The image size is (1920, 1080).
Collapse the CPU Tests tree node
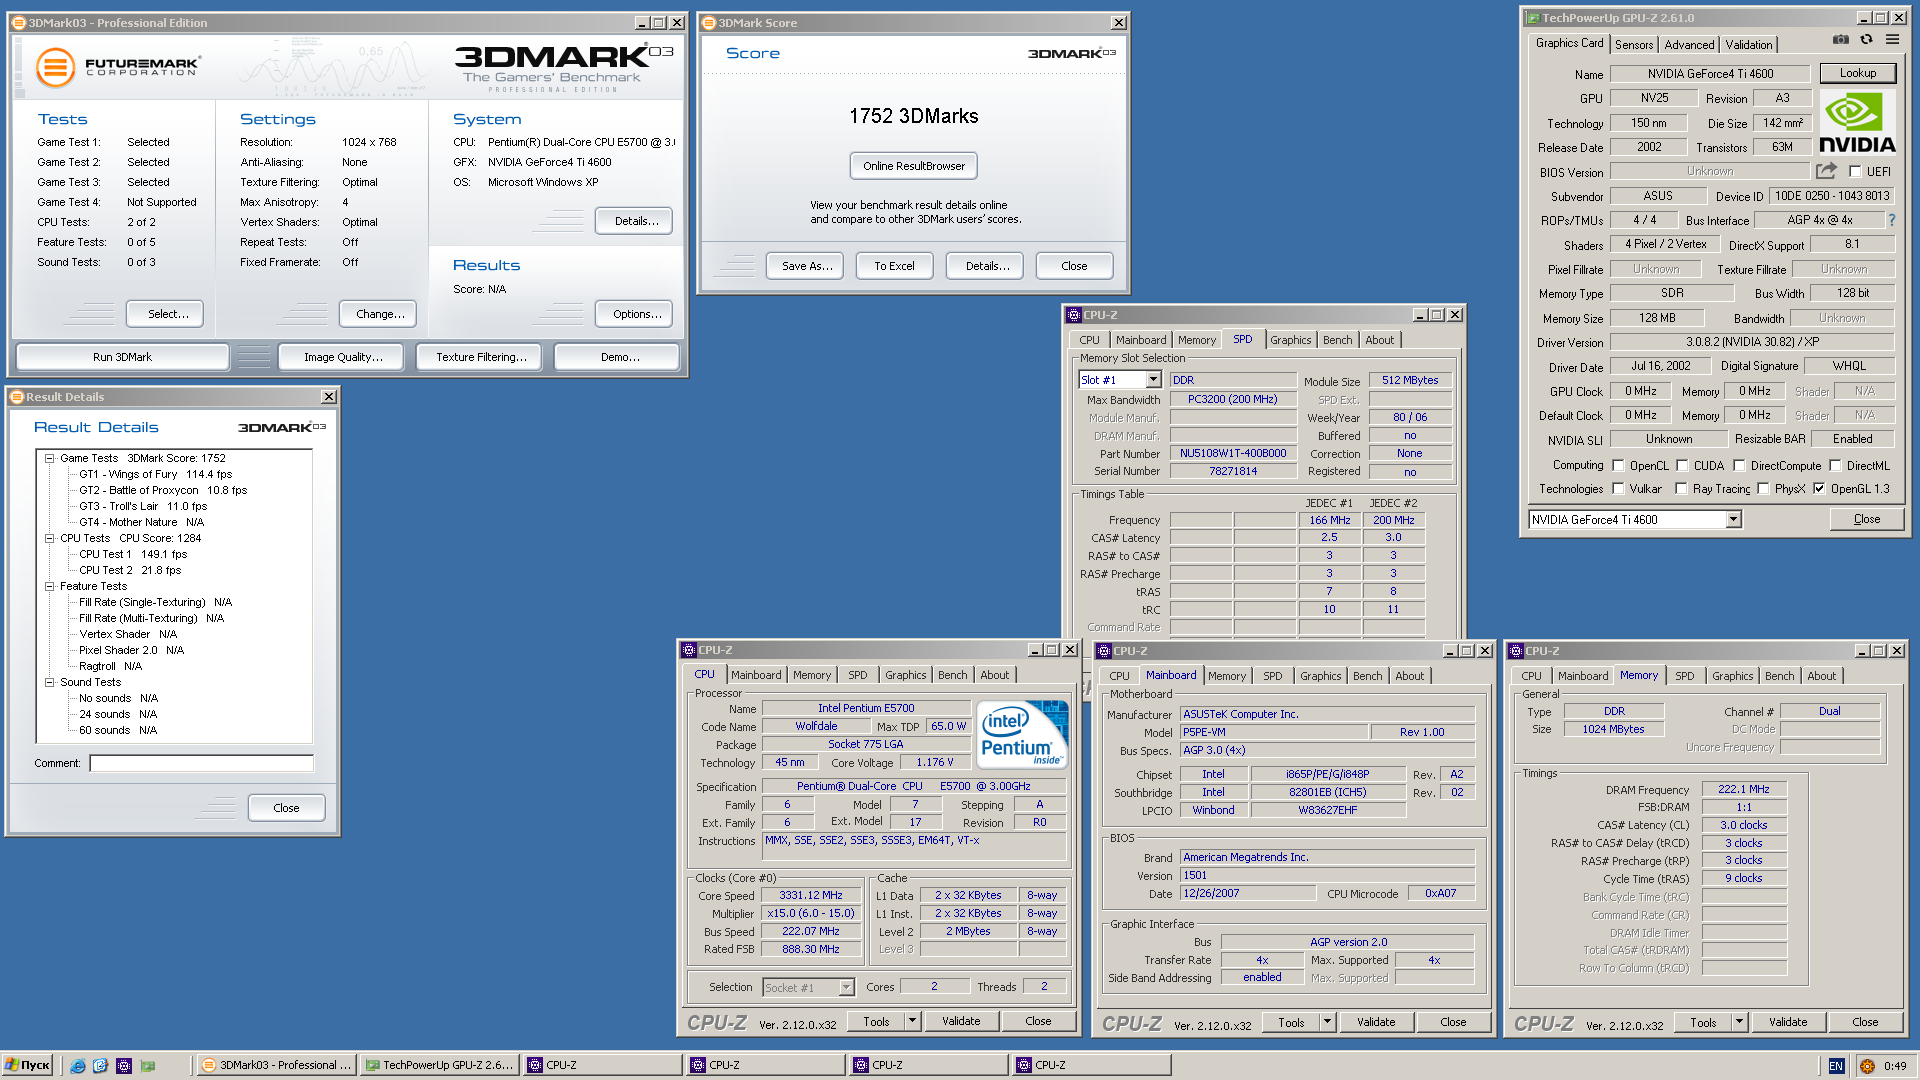click(49, 538)
